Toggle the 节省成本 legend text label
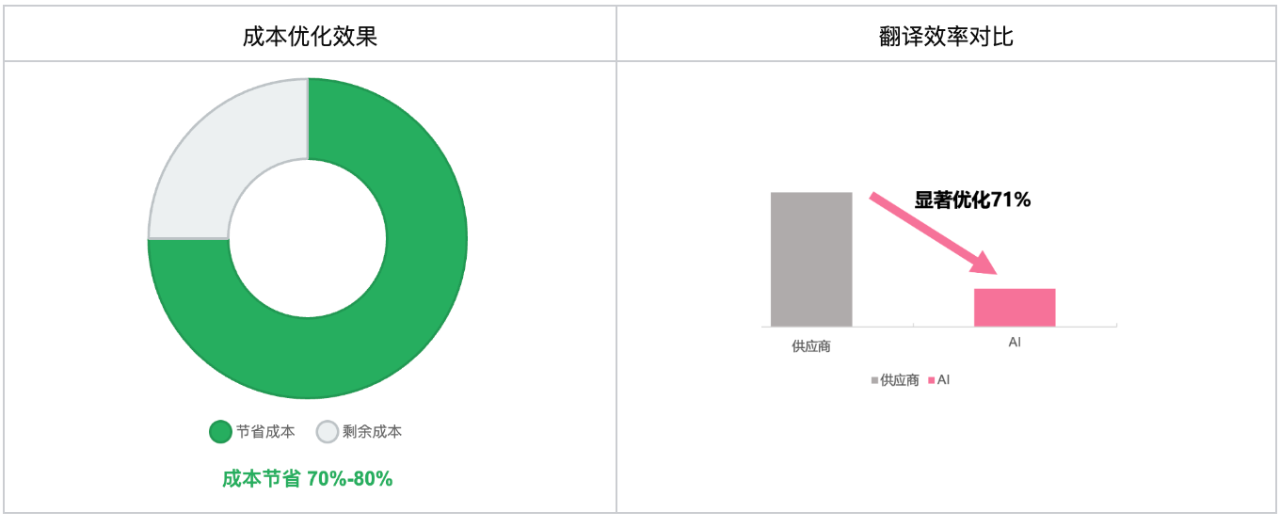The width and height of the screenshot is (1280, 517). [265, 432]
